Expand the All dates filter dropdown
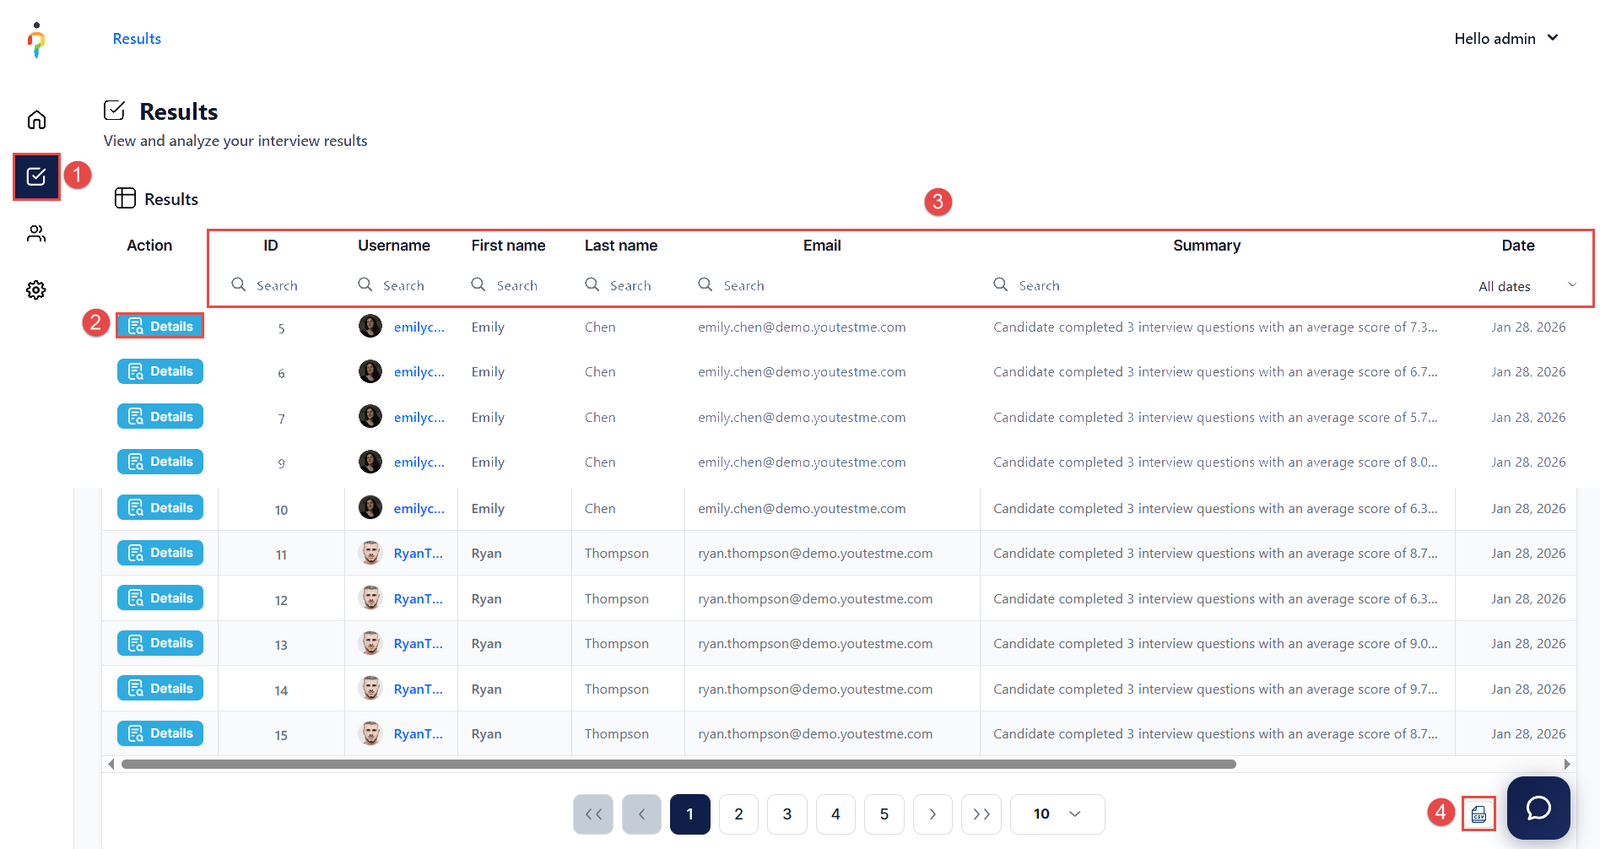 (1526, 286)
